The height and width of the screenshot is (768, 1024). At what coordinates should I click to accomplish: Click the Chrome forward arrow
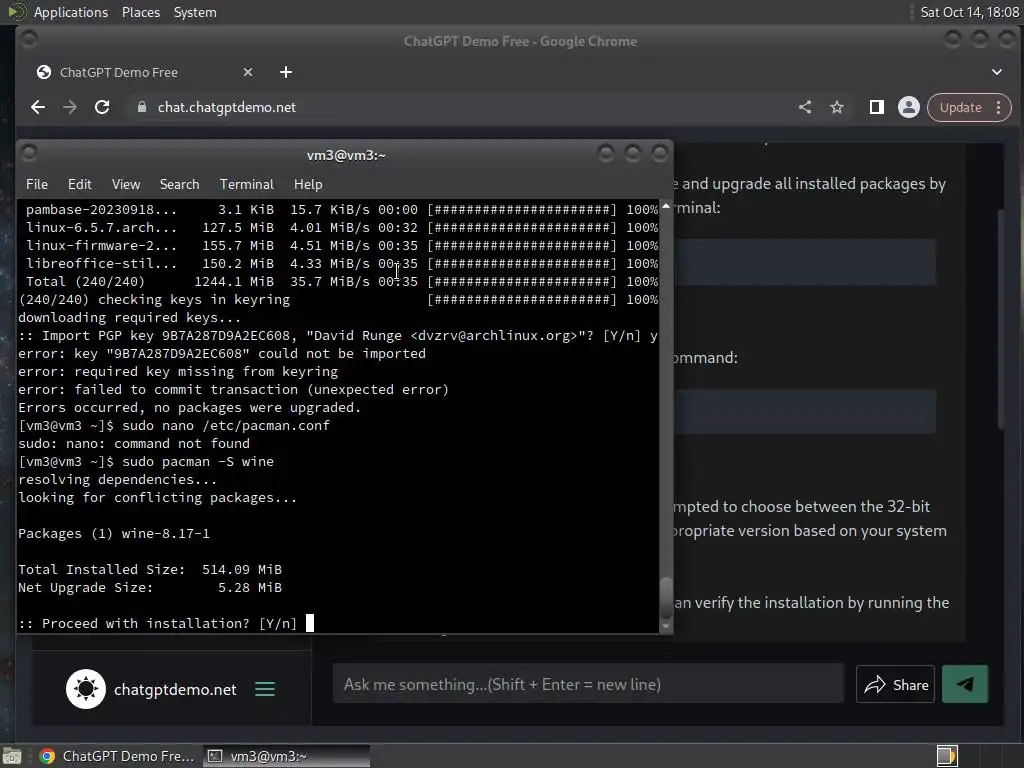[70, 107]
